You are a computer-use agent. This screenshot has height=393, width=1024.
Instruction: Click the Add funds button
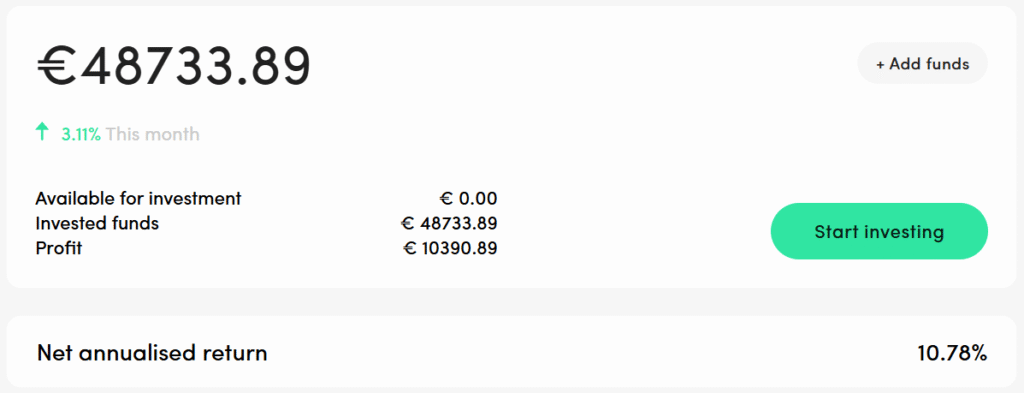[x=922, y=64]
